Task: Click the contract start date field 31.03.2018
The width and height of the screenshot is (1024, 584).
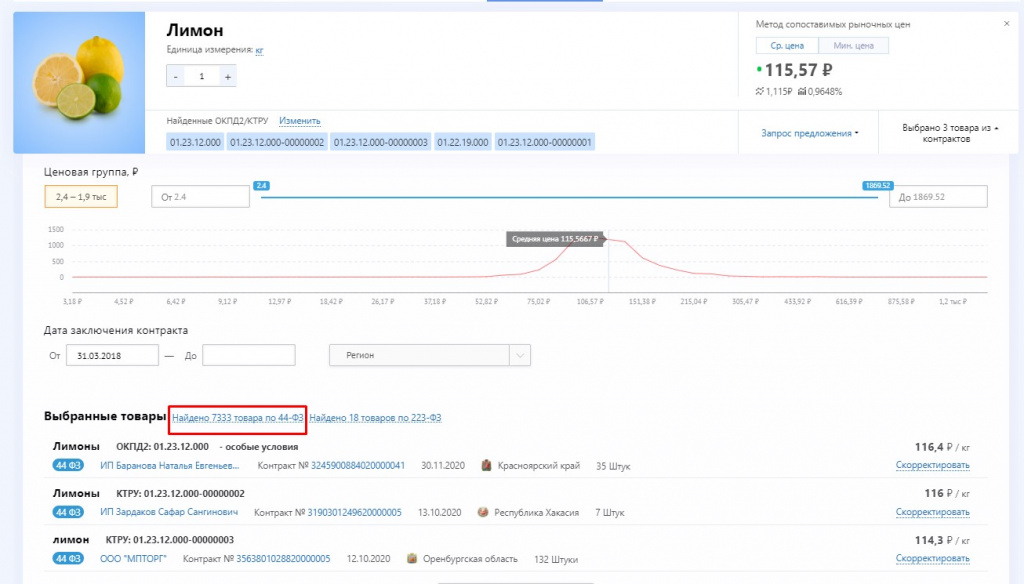Action: click(x=112, y=355)
